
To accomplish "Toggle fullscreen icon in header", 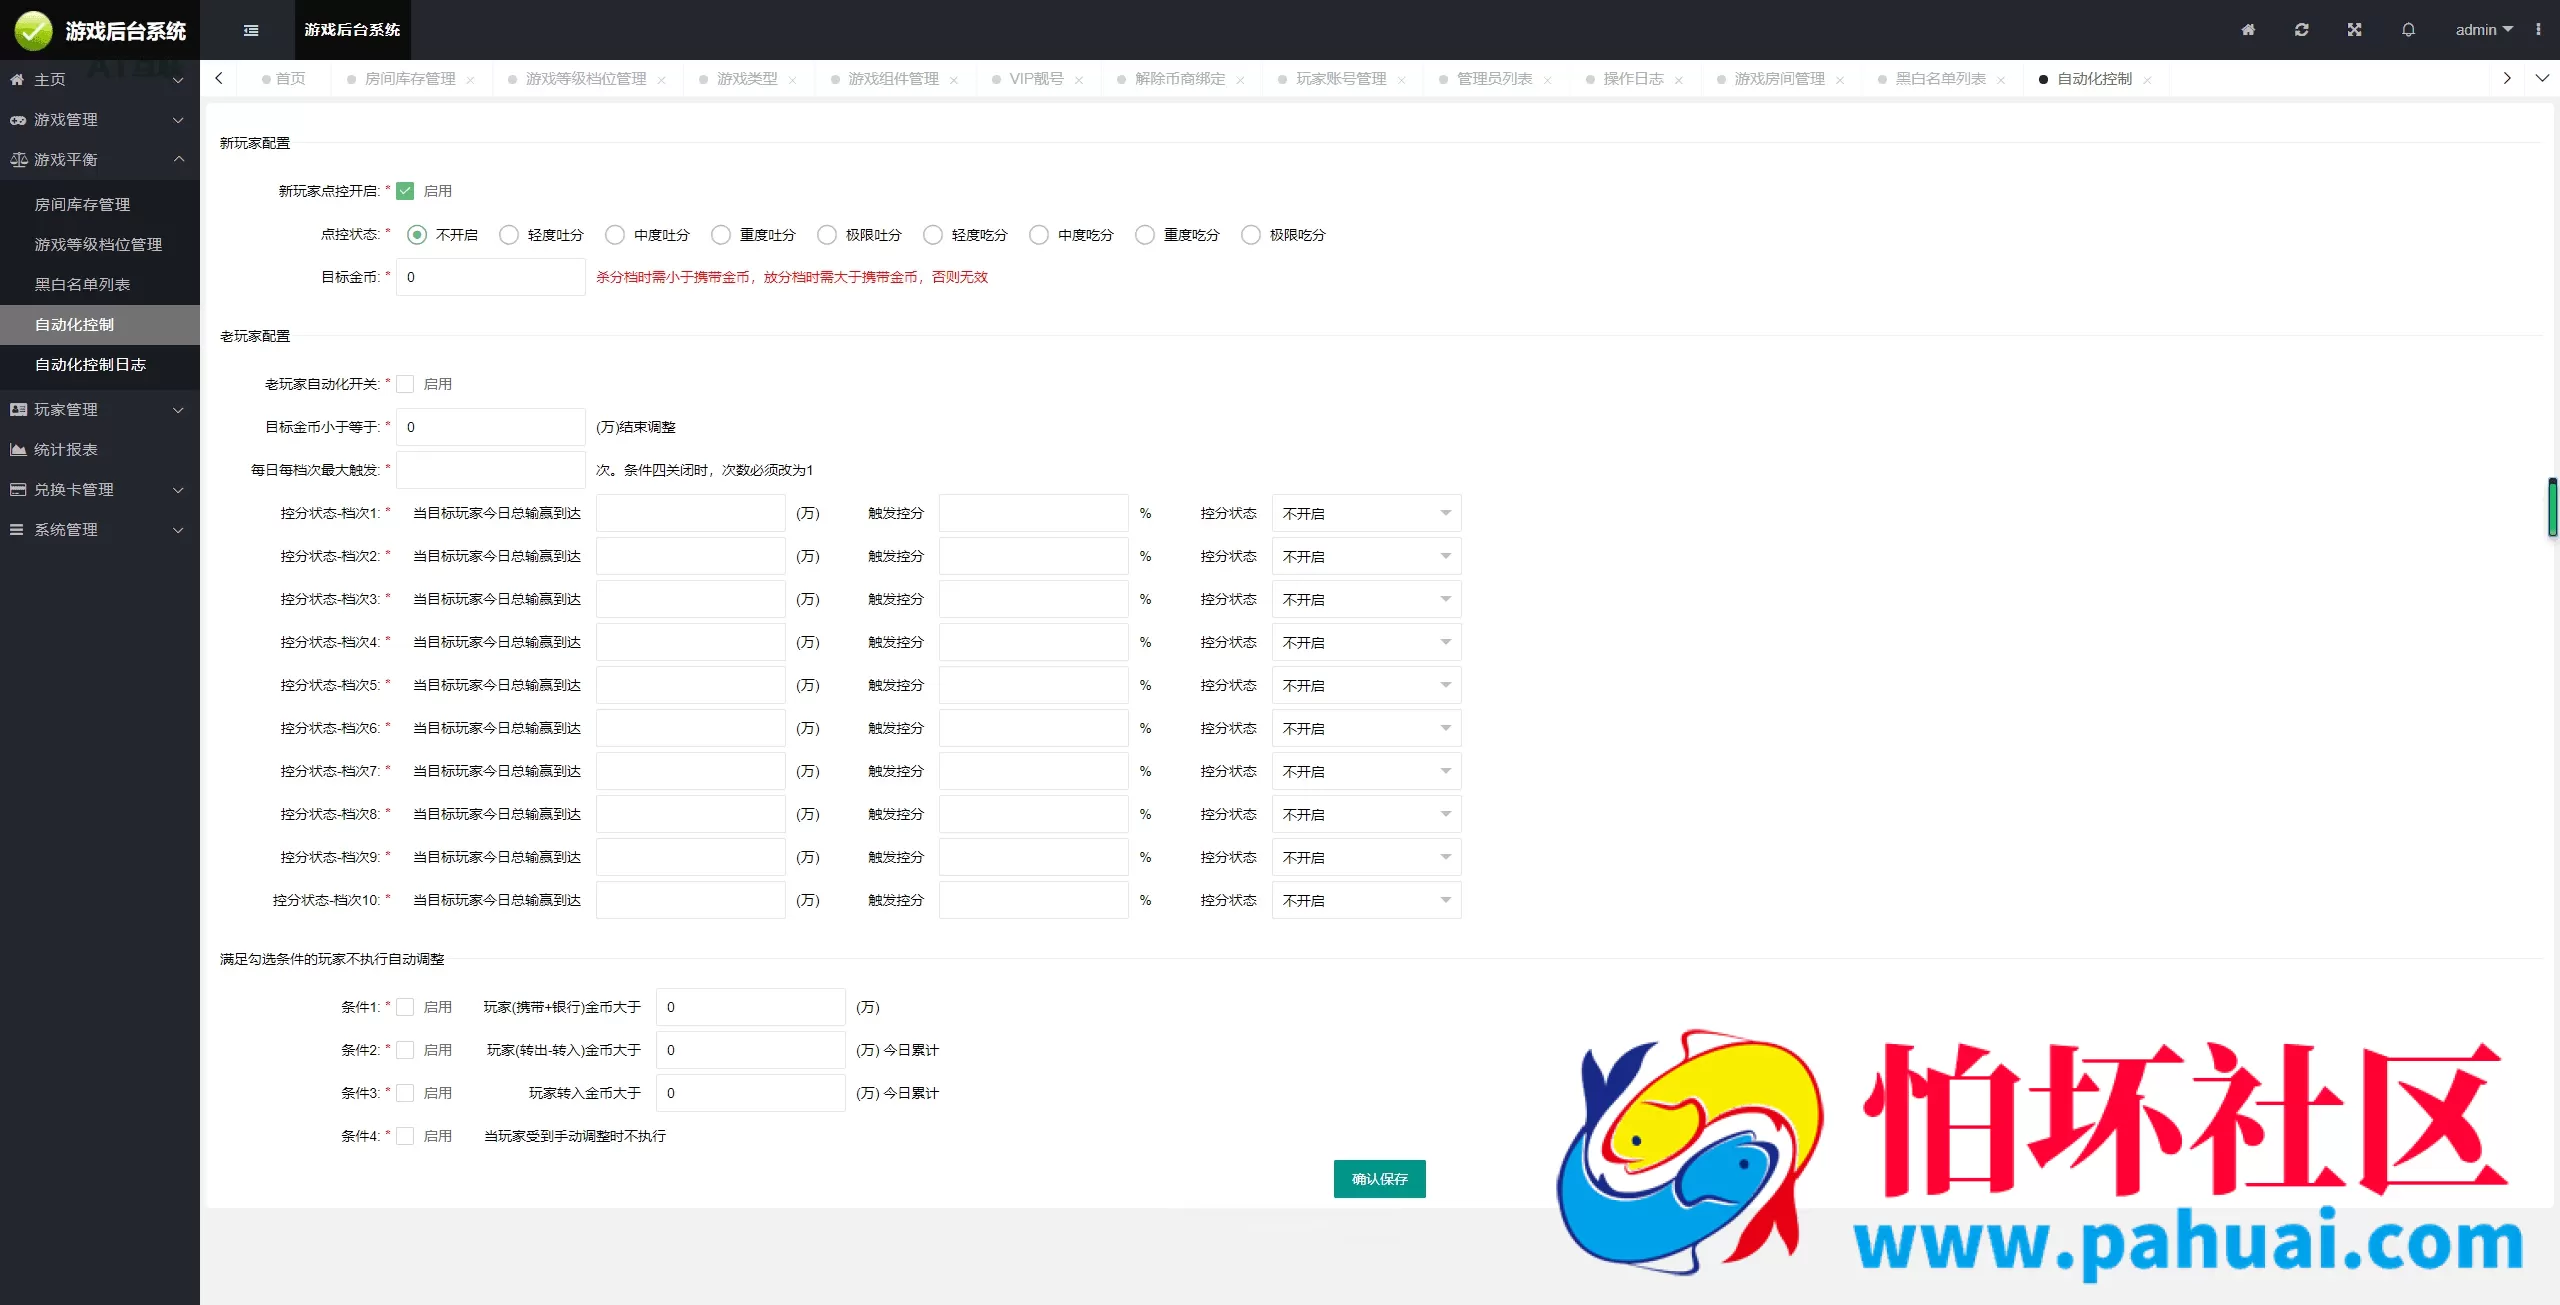I will pyautogui.click(x=2355, y=30).
